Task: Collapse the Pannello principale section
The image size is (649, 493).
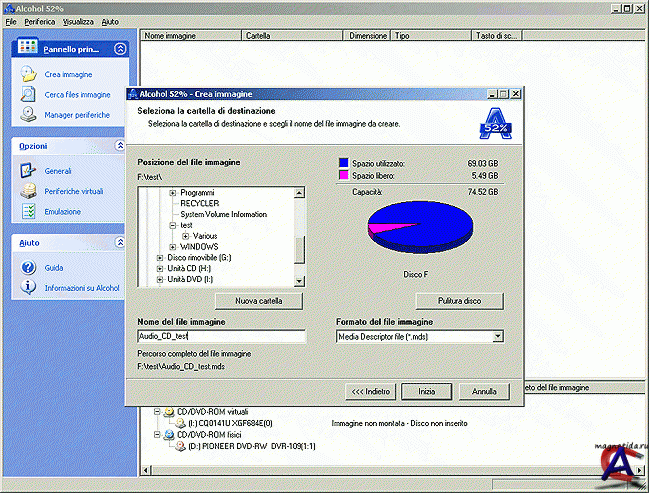Action: click(x=120, y=48)
